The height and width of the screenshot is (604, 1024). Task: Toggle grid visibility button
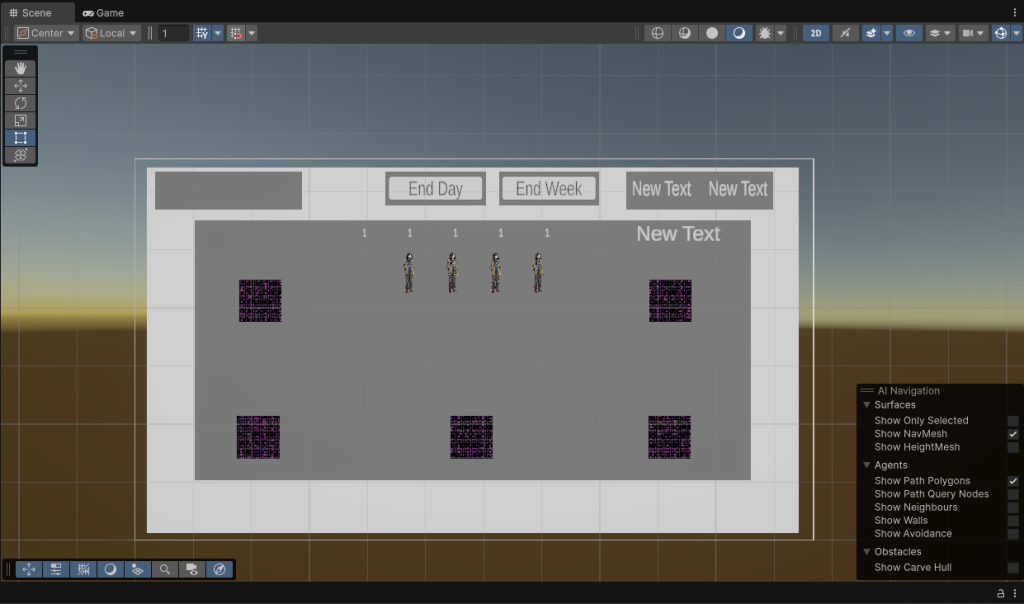point(202,33)
